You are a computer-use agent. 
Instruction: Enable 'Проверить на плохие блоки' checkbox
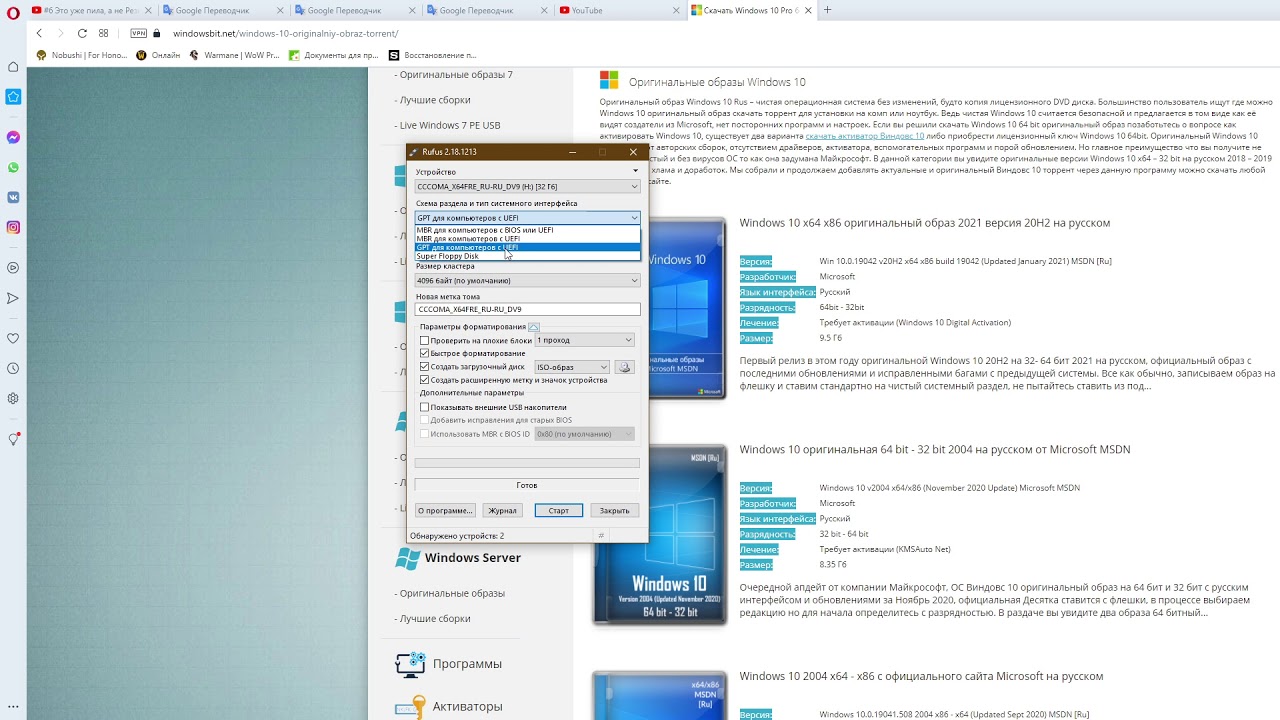[x=425, y=341]
